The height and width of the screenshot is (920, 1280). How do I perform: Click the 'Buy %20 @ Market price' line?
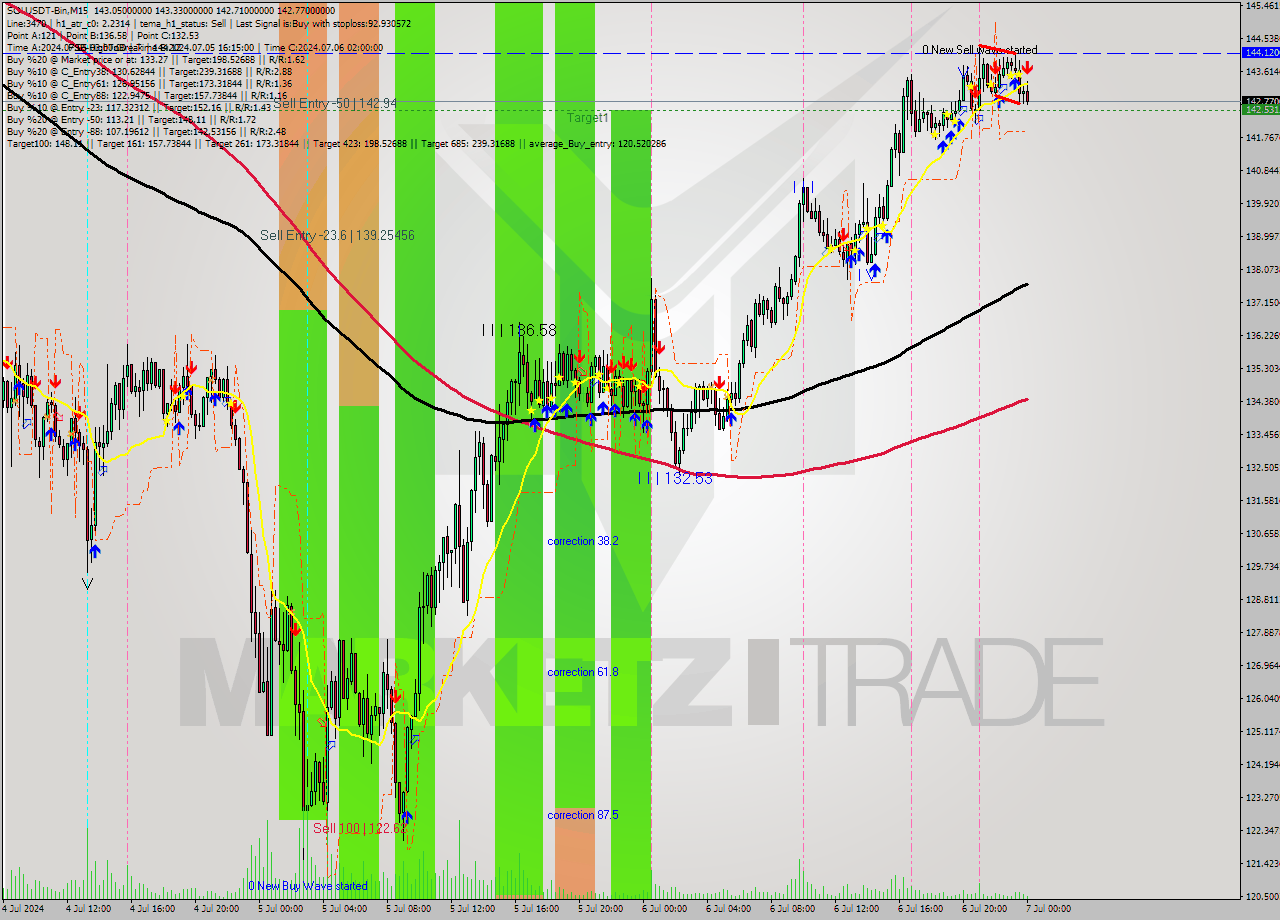155,59
